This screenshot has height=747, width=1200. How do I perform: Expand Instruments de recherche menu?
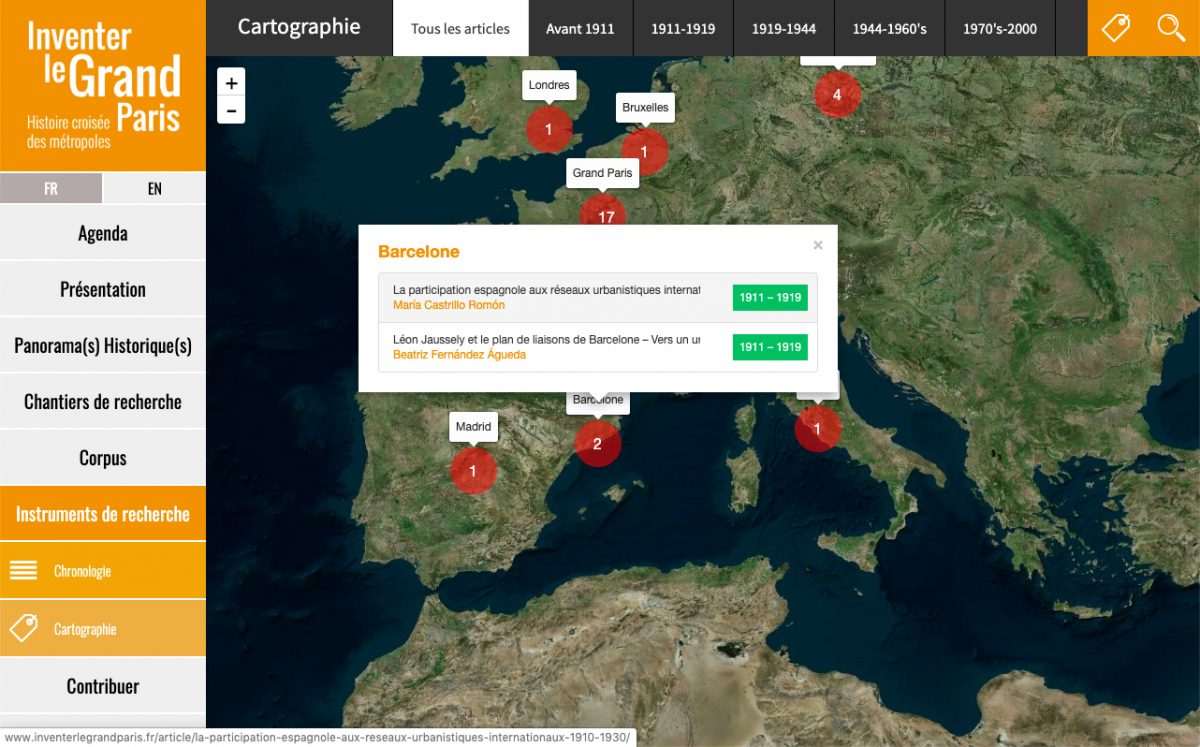click(103, 514)
